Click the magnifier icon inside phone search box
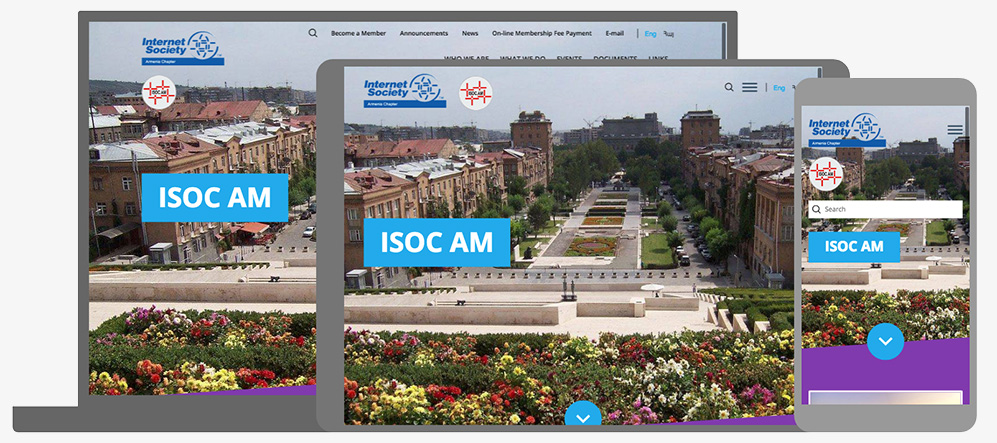This screenshot has width=997, height=443. click(816, 209)
